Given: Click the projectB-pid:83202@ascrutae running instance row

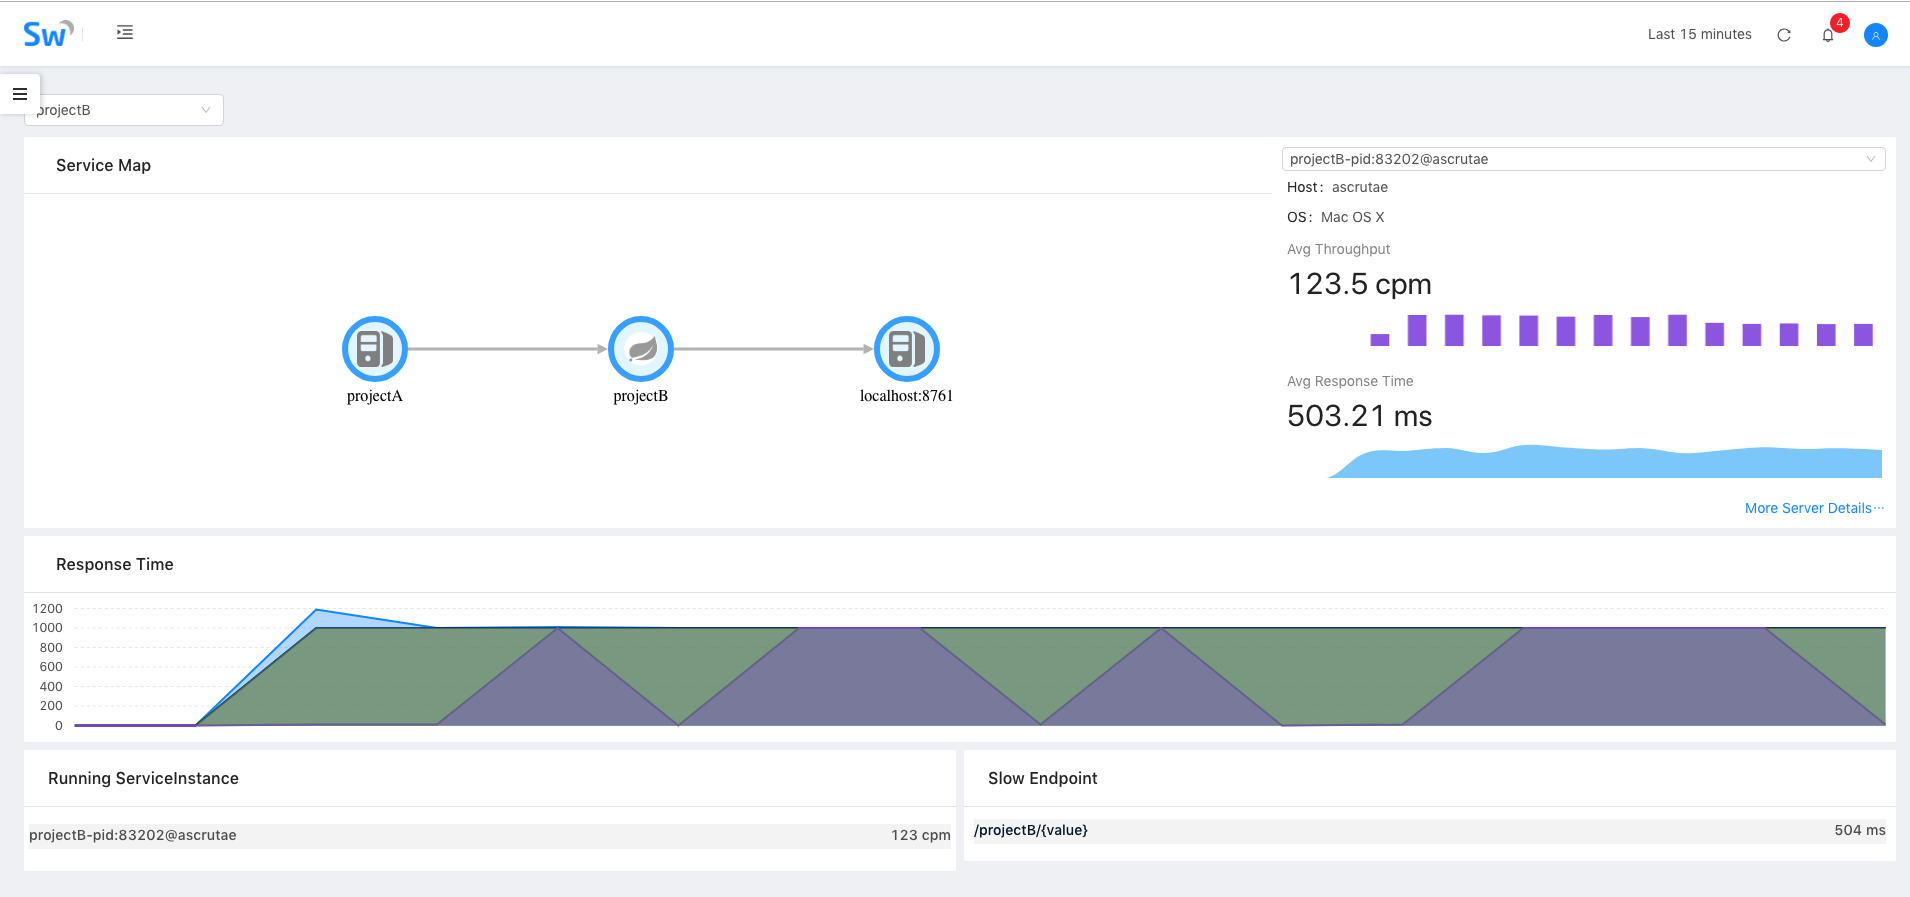Looking at the screenshot, I should pos(489,836).
